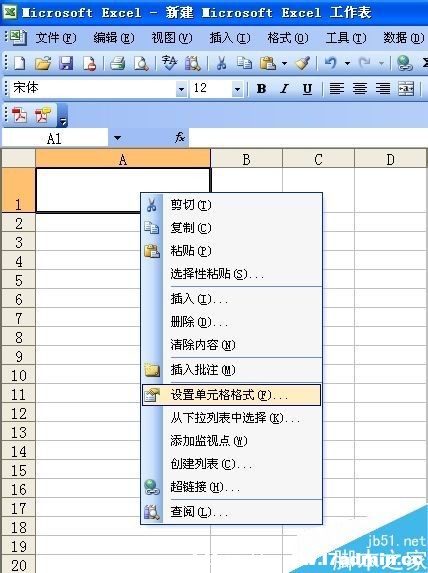Screen dimensions: 428x573
Task: Click the New workbook icon
Action: point(19,64)
